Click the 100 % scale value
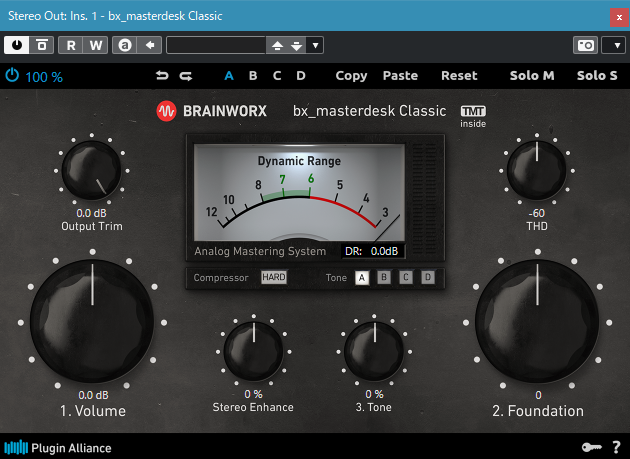The width and height of the screenshot is (630, 459). (x=44, y=77)
